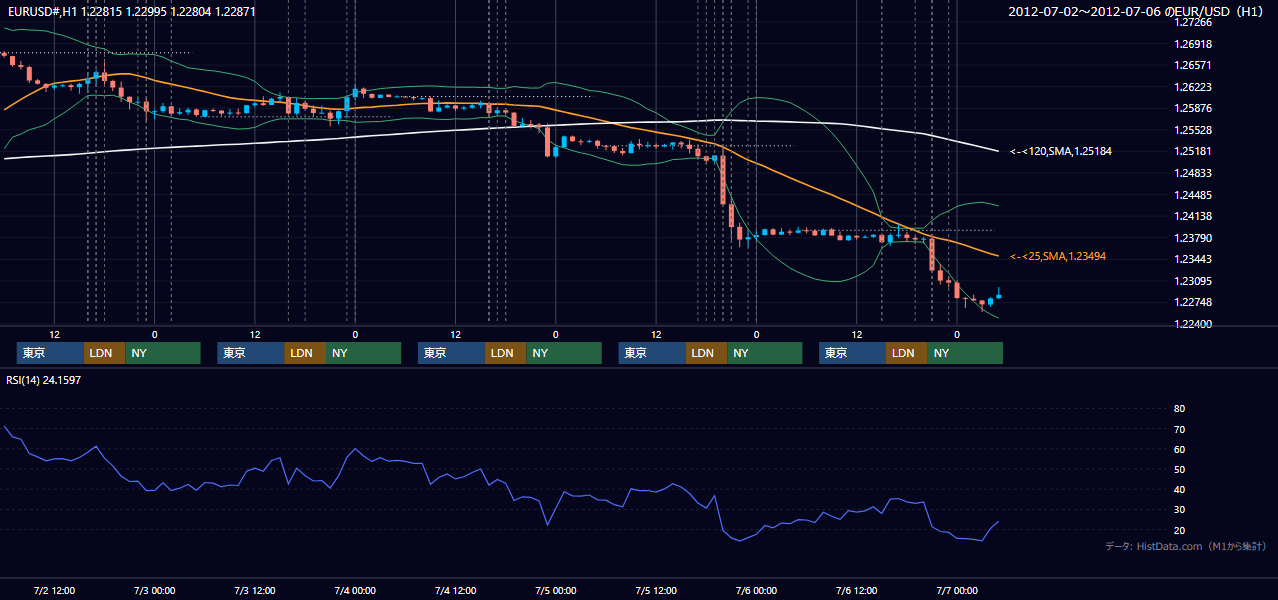1278x600 pixels.
Task: Click the 7/6 00:00 time label
Action: 756,590
